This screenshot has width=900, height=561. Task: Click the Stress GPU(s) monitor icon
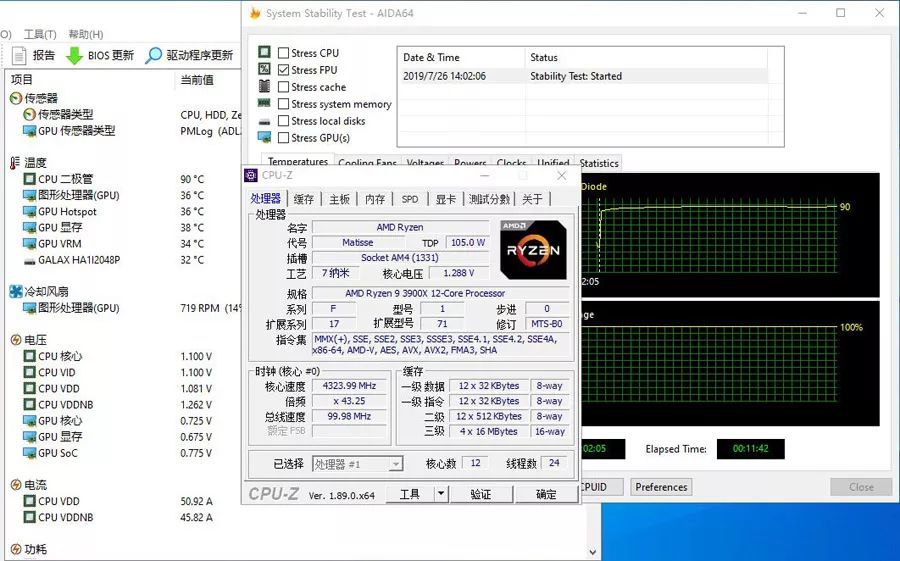[x=264, y=137]
